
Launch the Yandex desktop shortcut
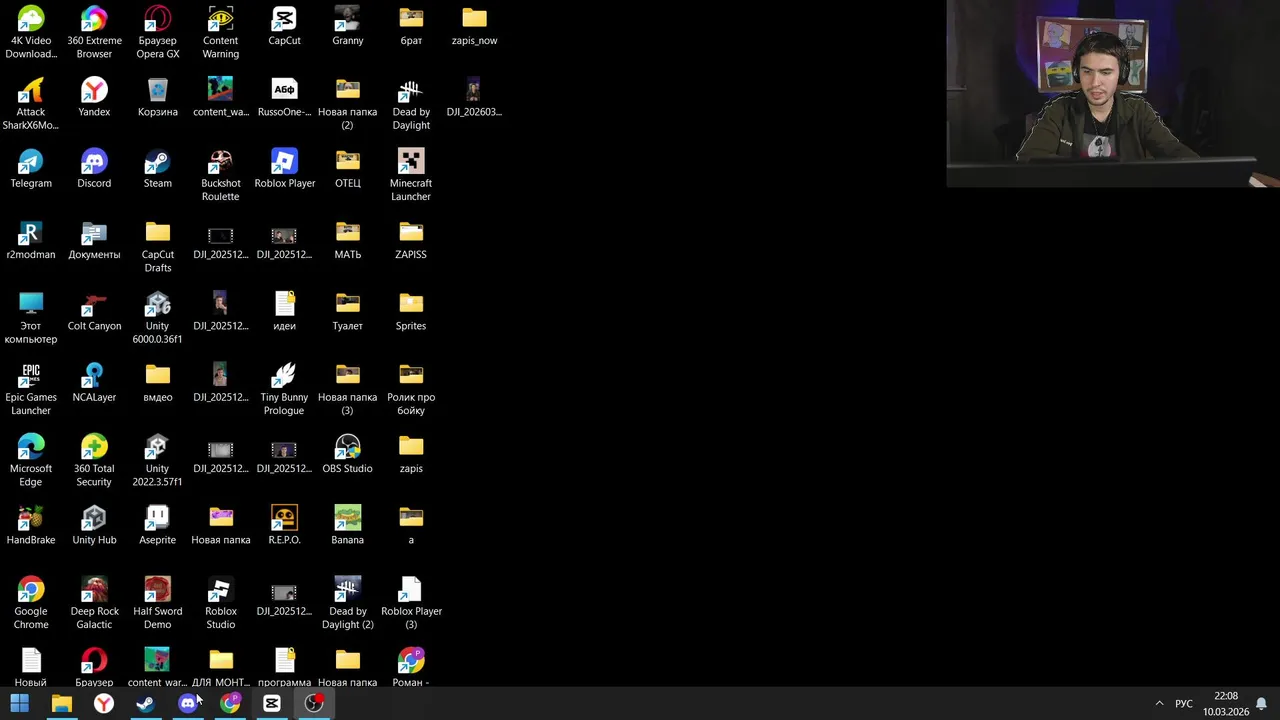pos(94,97)
